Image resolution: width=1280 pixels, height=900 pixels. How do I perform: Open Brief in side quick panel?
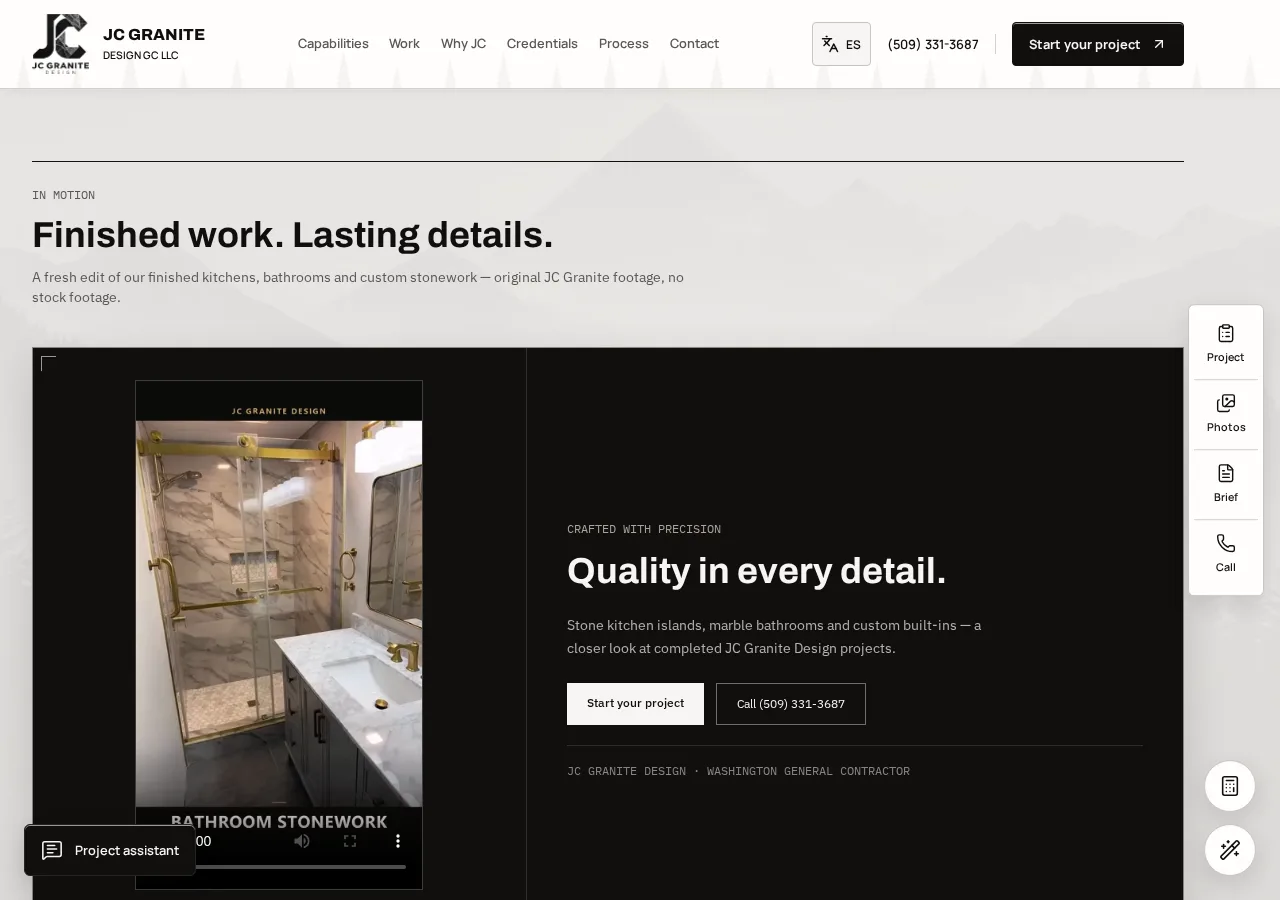[x=1226, y=484]
